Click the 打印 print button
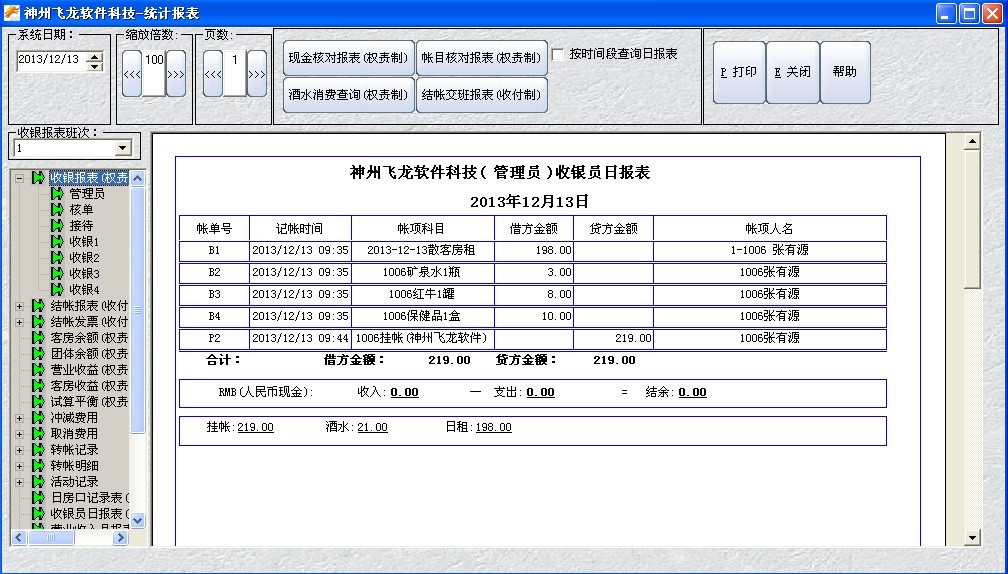Viewport: 1008px width, 574px height. pyautogui.click(x=739, y=72)
